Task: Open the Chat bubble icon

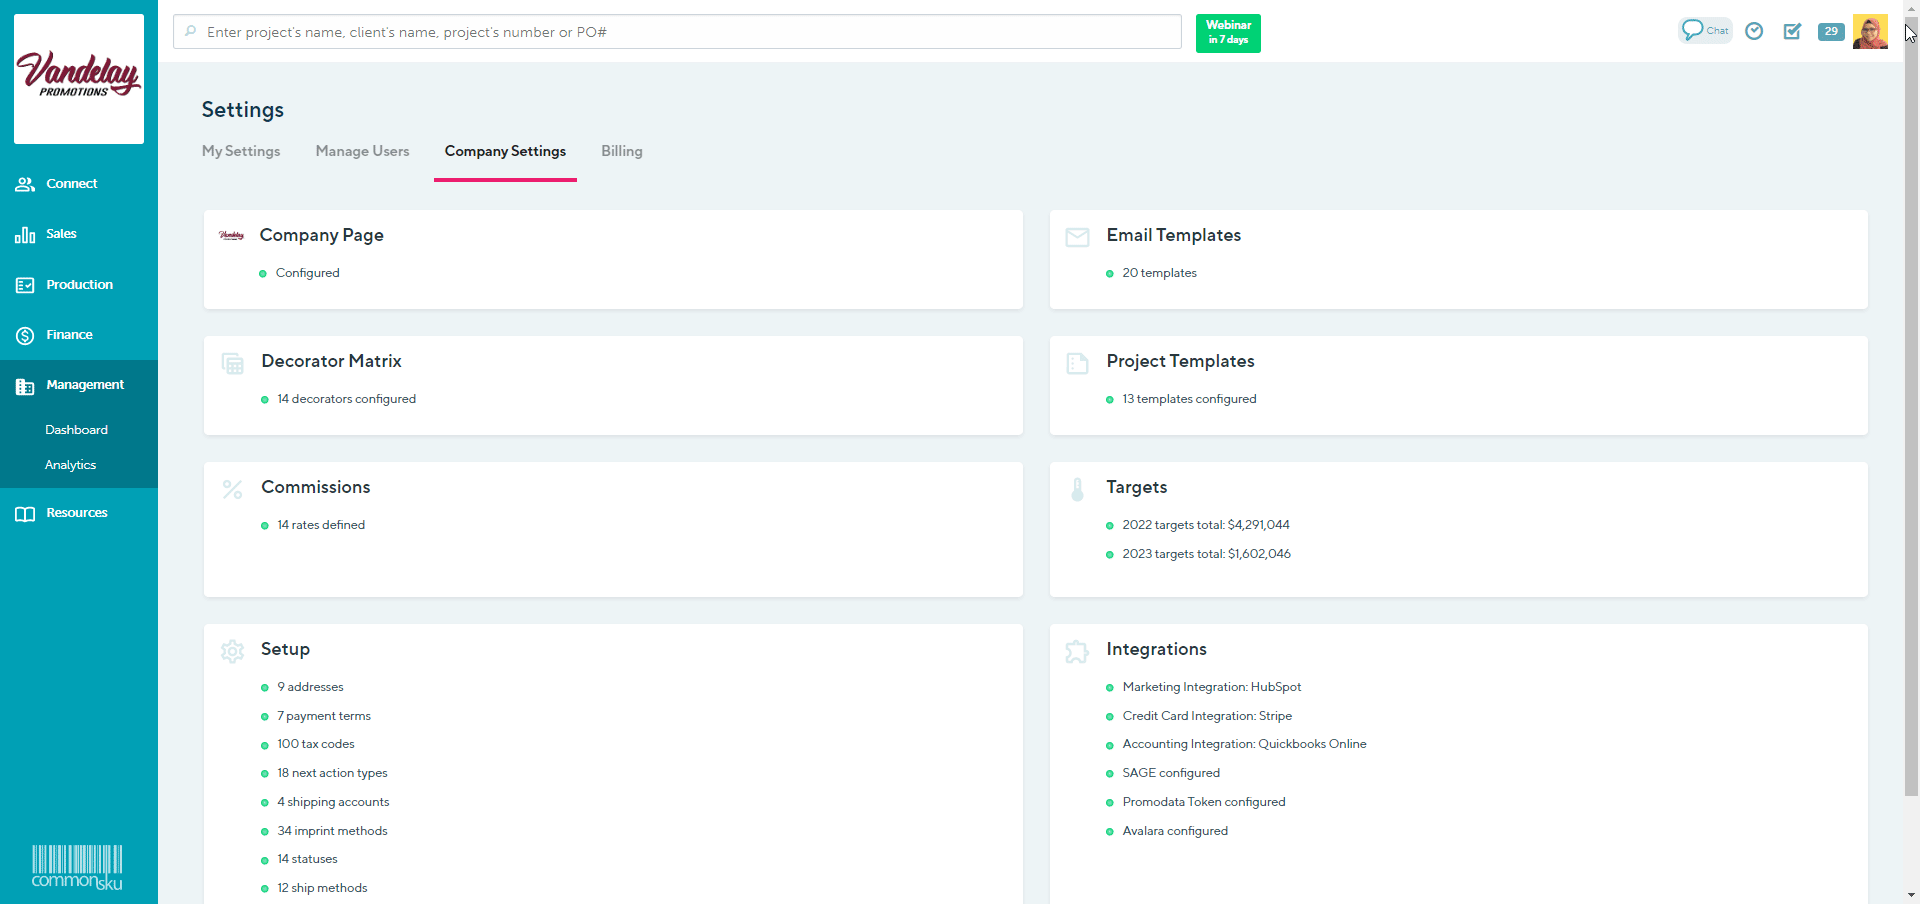Action: pyautogui.click(x=1704, y=31)
